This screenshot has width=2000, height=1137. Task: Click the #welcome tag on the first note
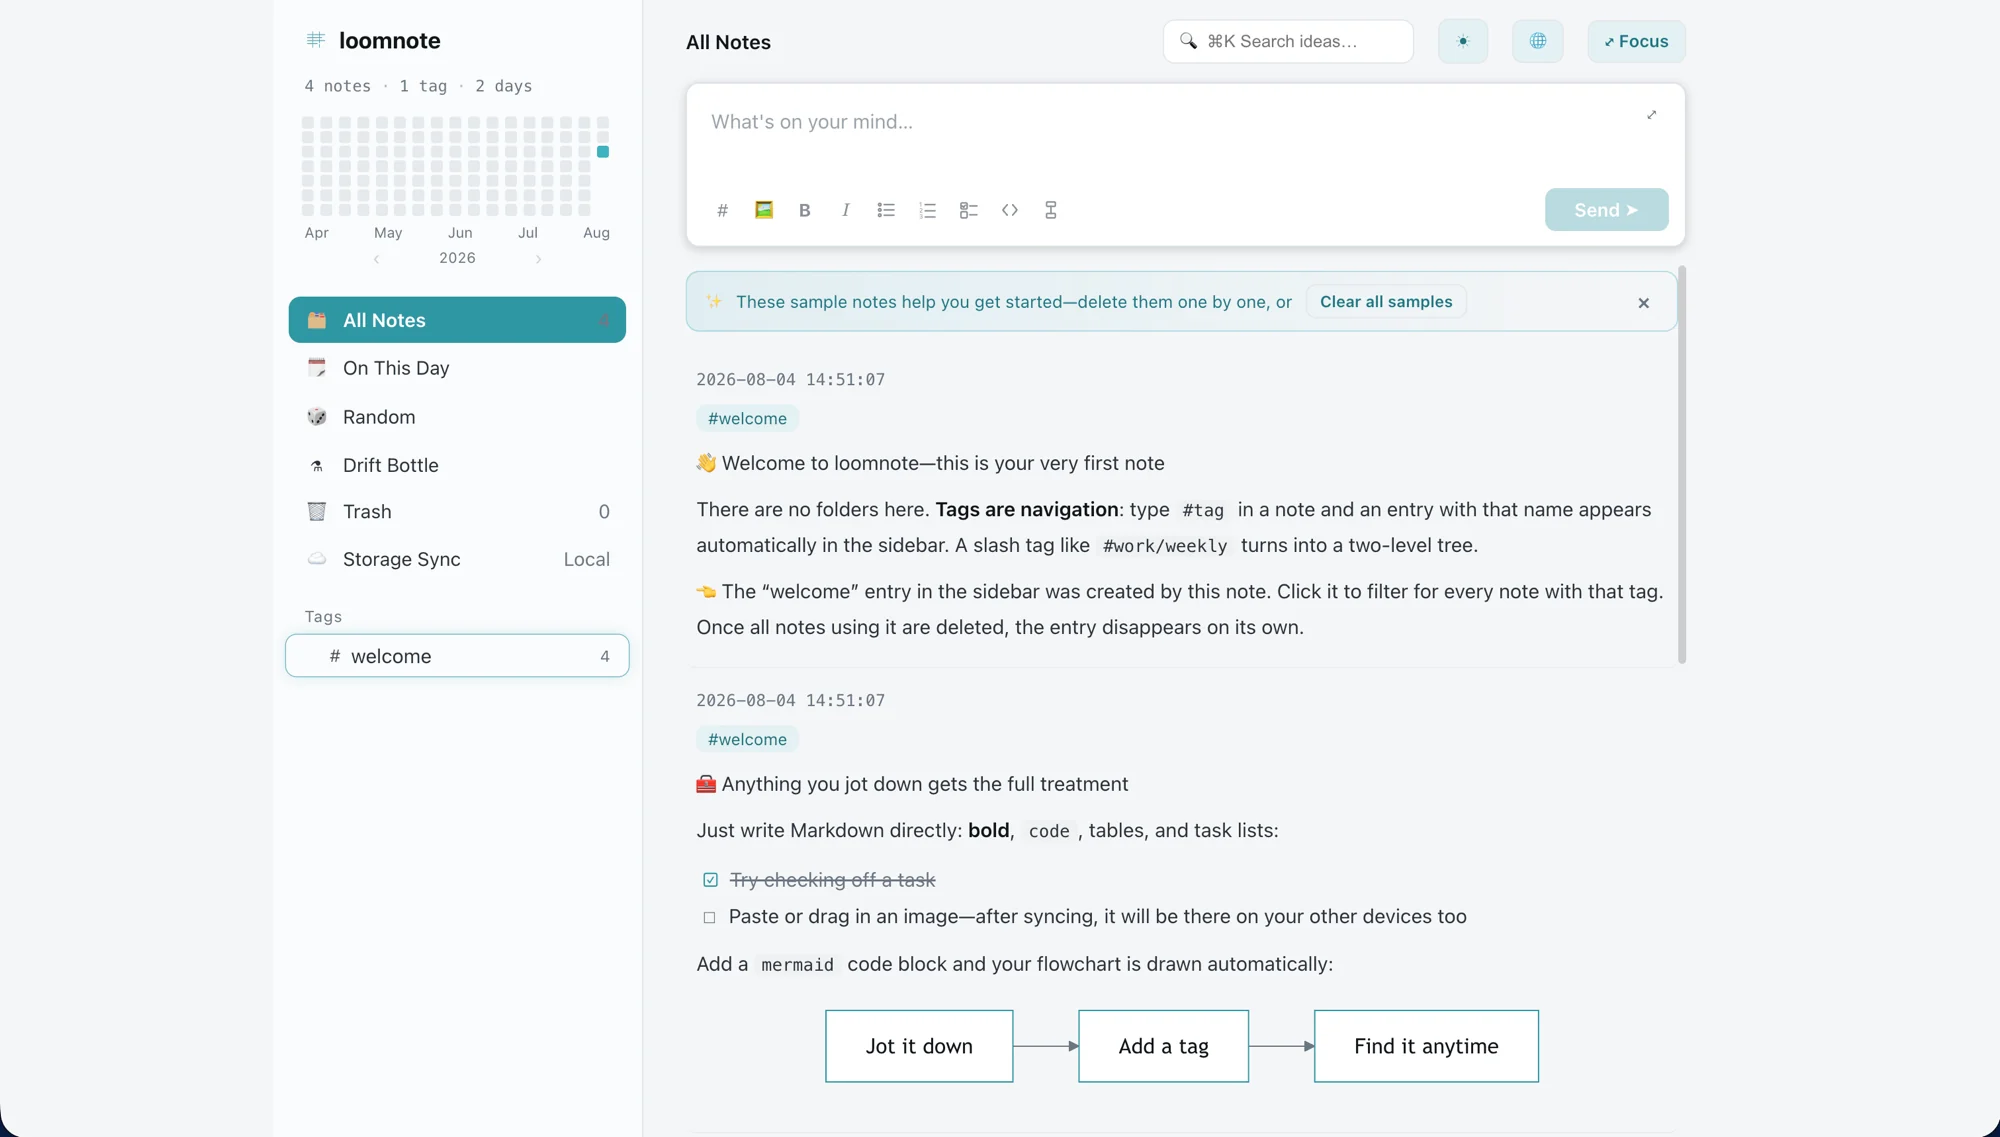point(747,419)
